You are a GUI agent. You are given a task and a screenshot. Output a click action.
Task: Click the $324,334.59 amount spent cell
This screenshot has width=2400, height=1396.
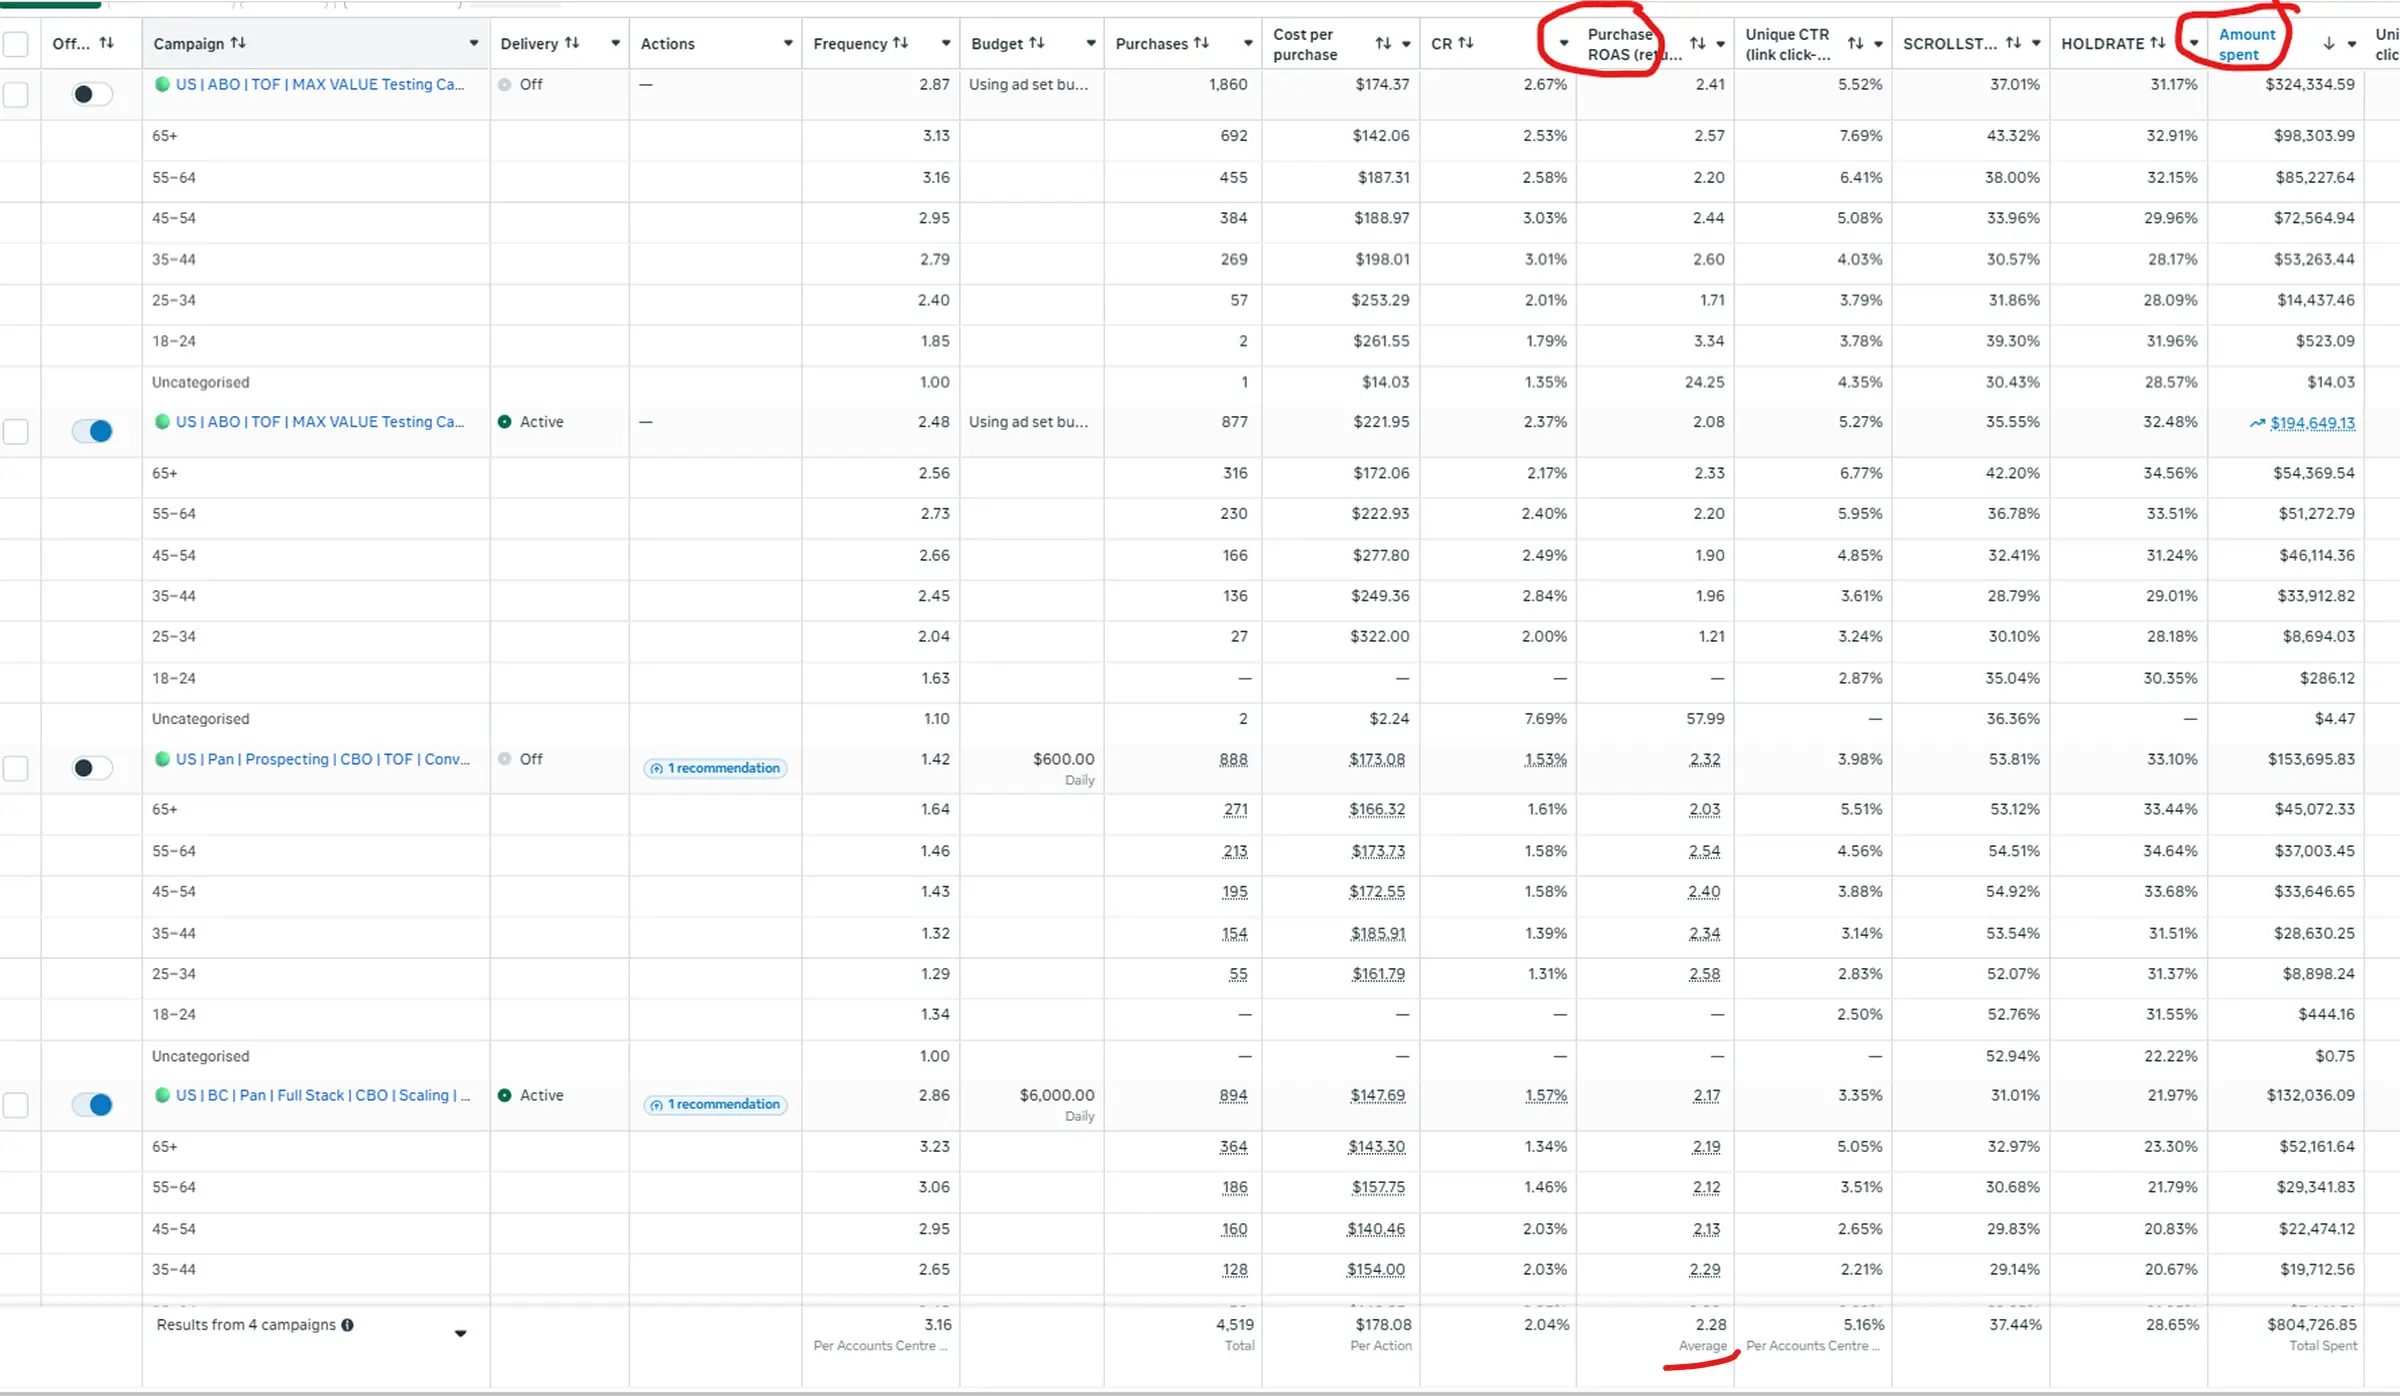pos(2310,84)
